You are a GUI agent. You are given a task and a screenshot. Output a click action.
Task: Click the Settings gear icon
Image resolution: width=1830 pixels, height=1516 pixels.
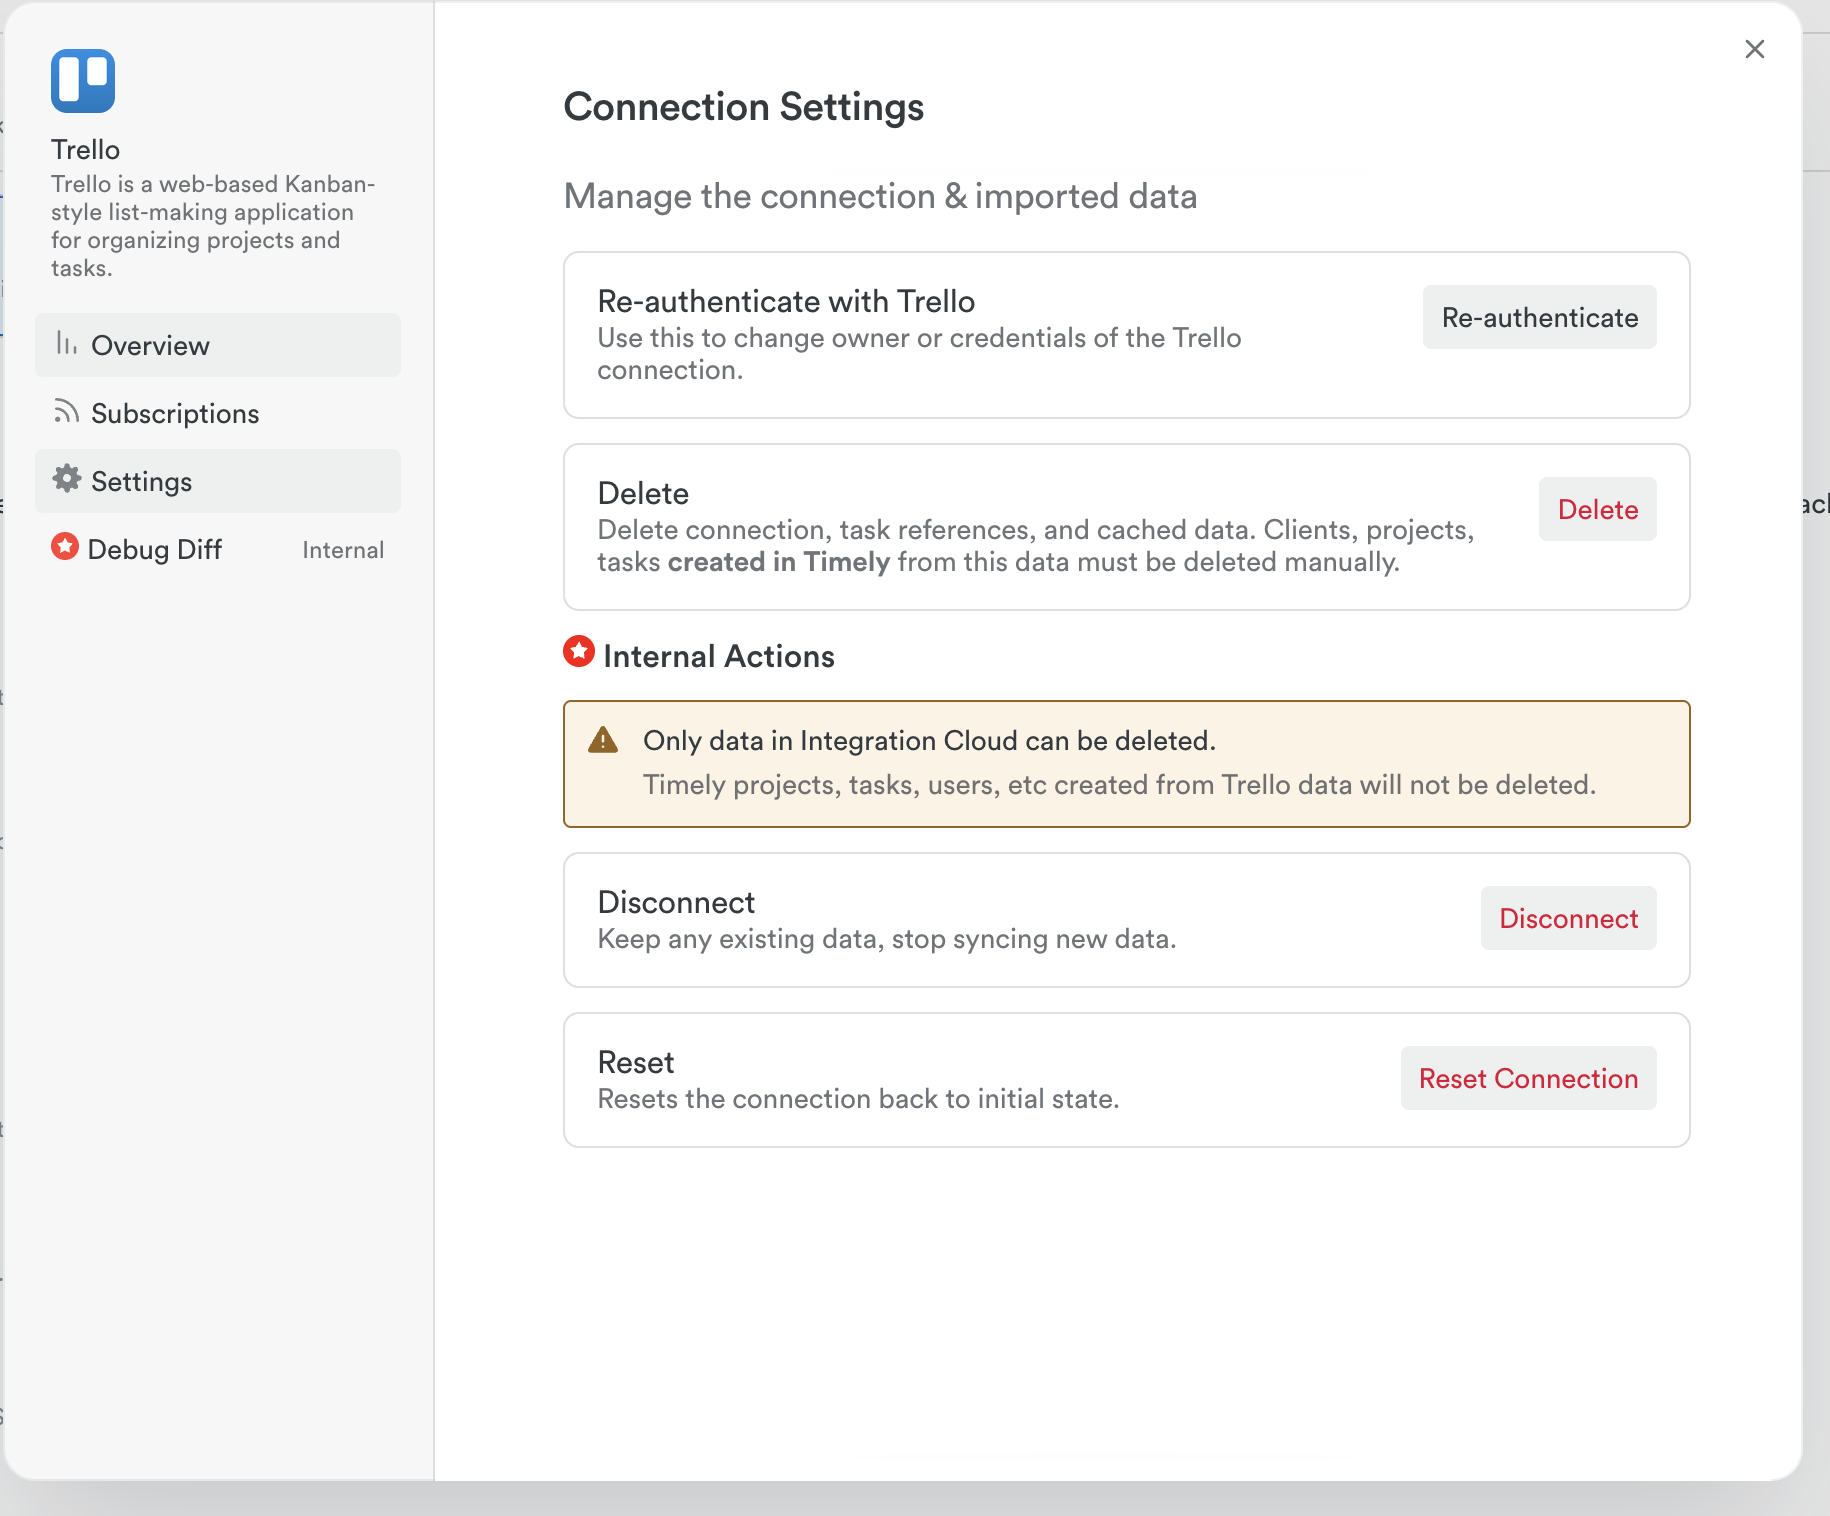tap(65, 480)
